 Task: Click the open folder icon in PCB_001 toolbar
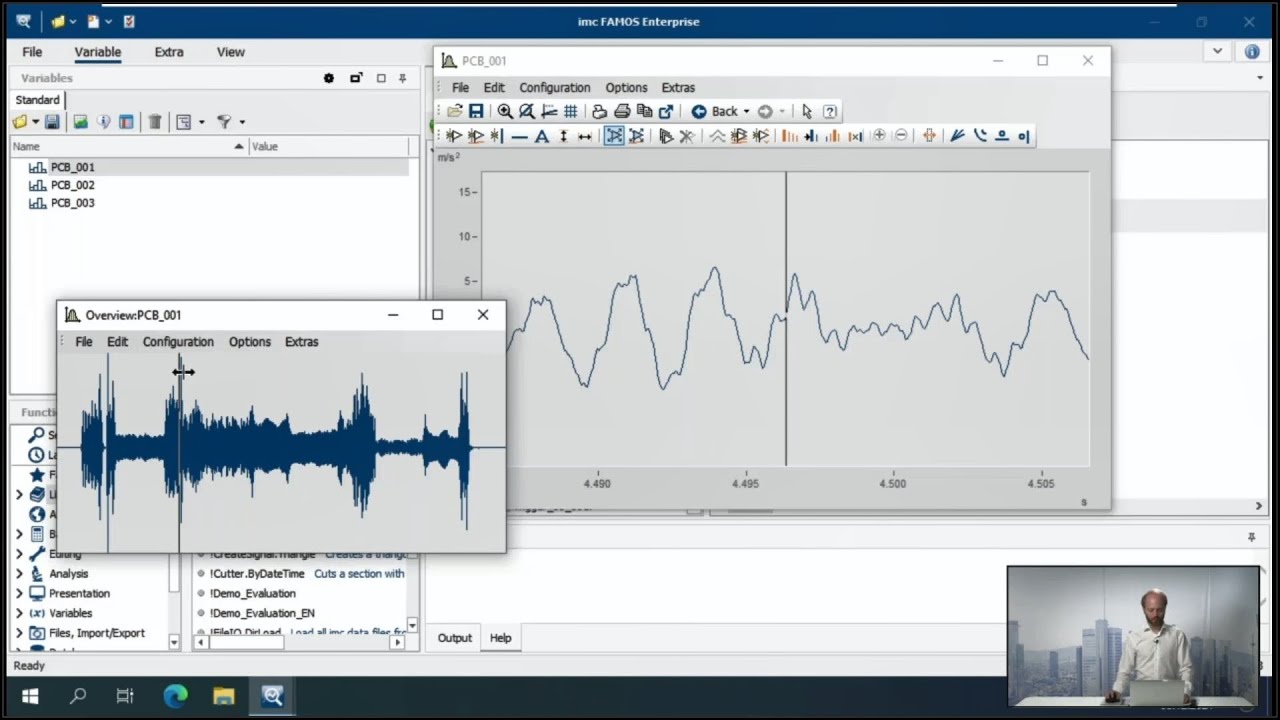(x=454, y=111)
